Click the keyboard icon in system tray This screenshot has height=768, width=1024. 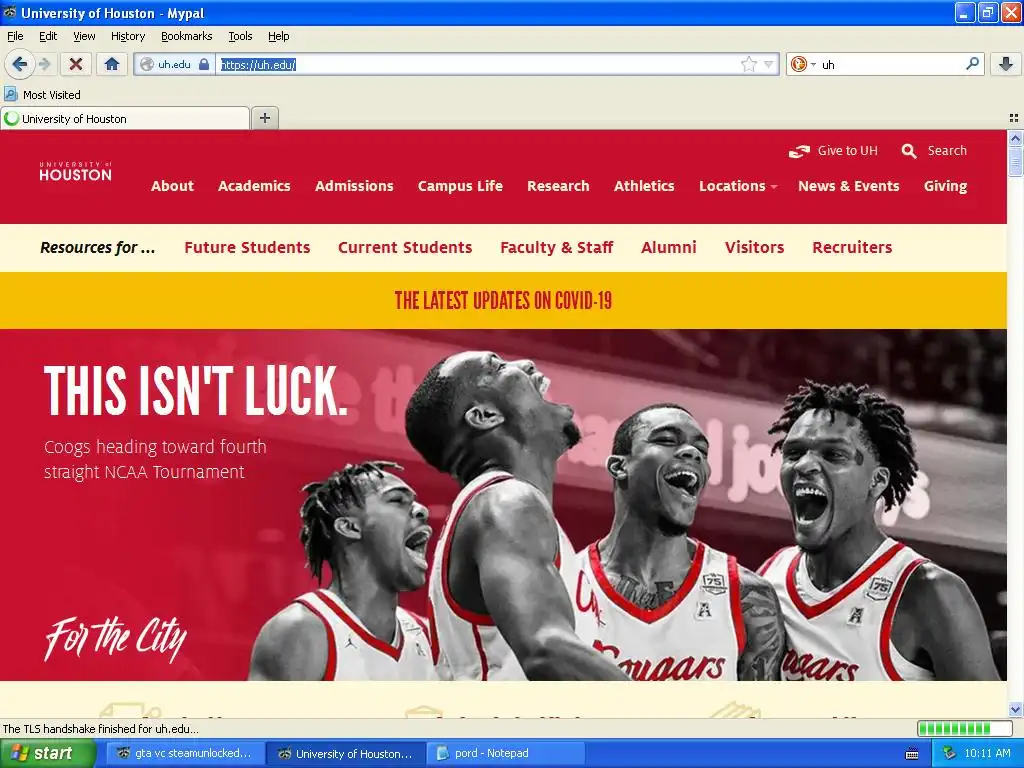tap(912, 754)
